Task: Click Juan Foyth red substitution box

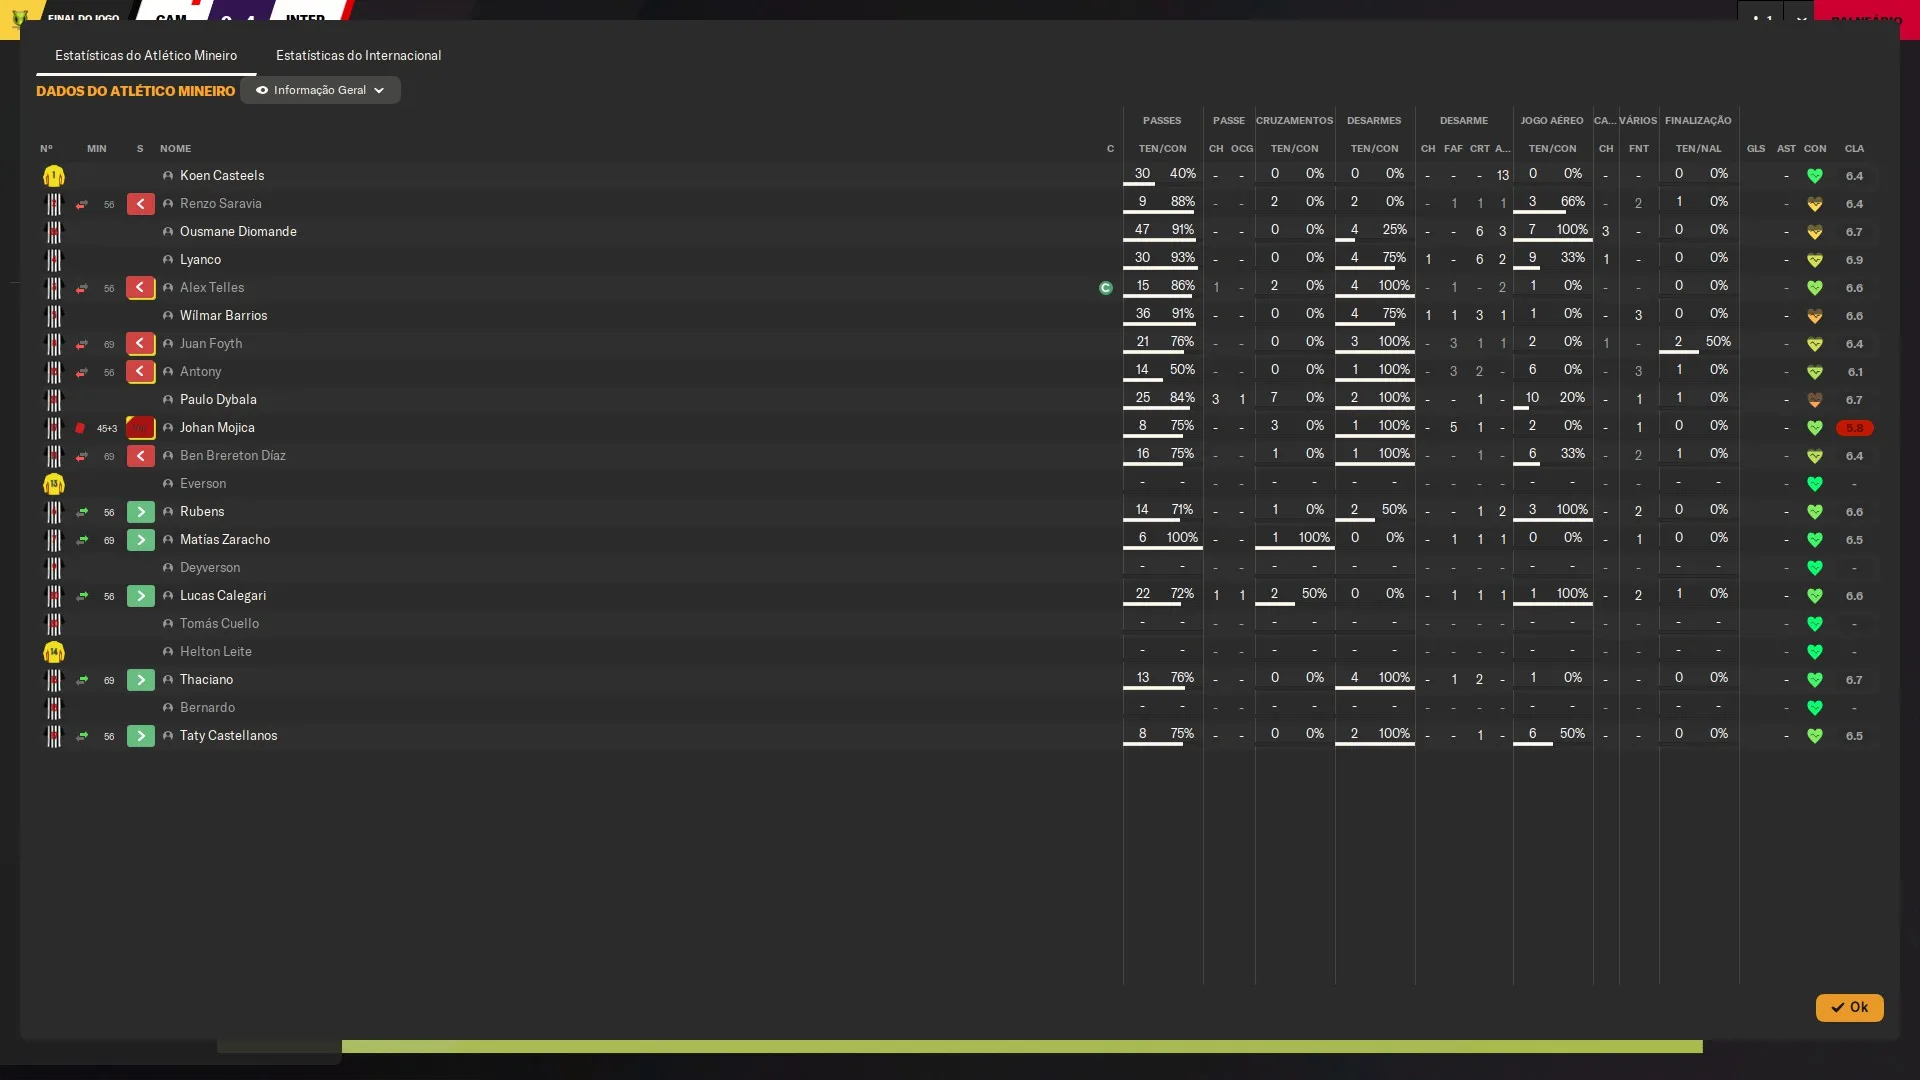Action: tap(141, 344)
